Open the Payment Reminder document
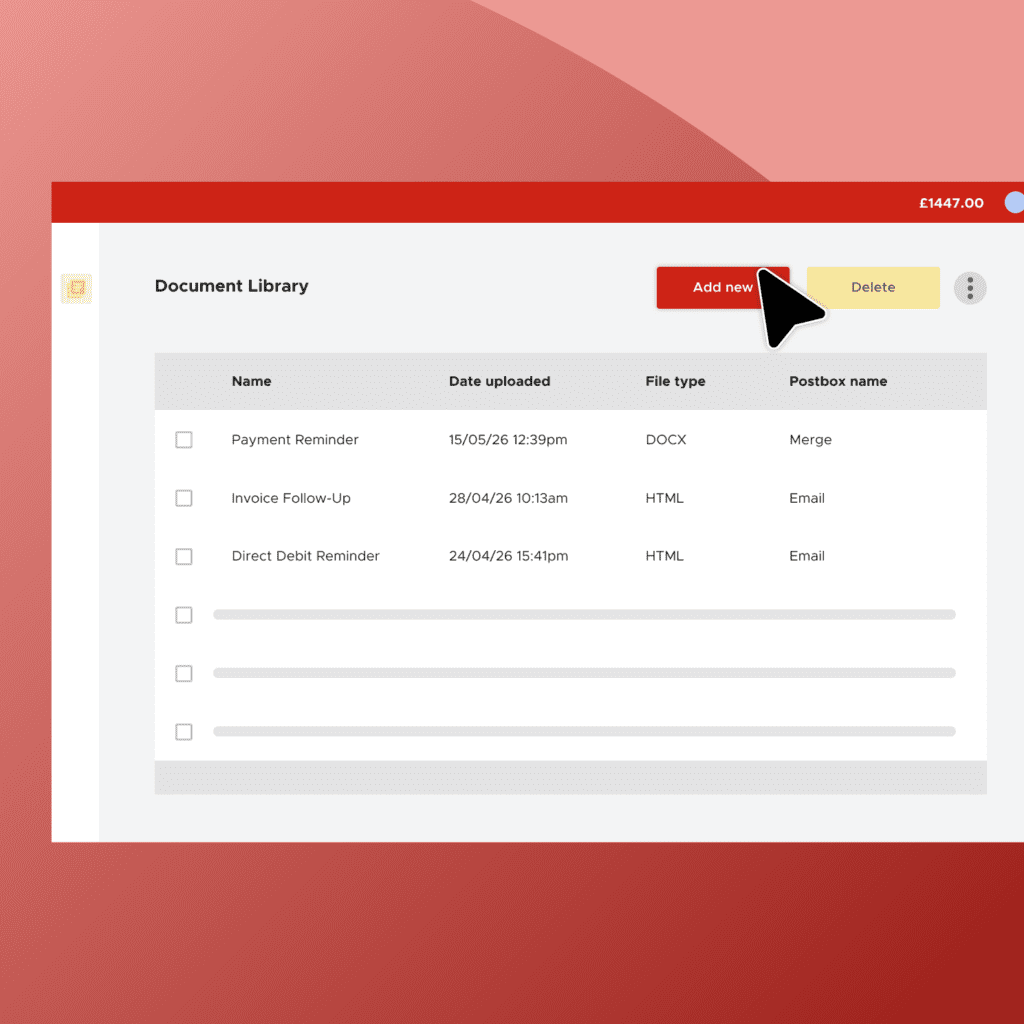 pyautogui.click(x=295, y=440)
